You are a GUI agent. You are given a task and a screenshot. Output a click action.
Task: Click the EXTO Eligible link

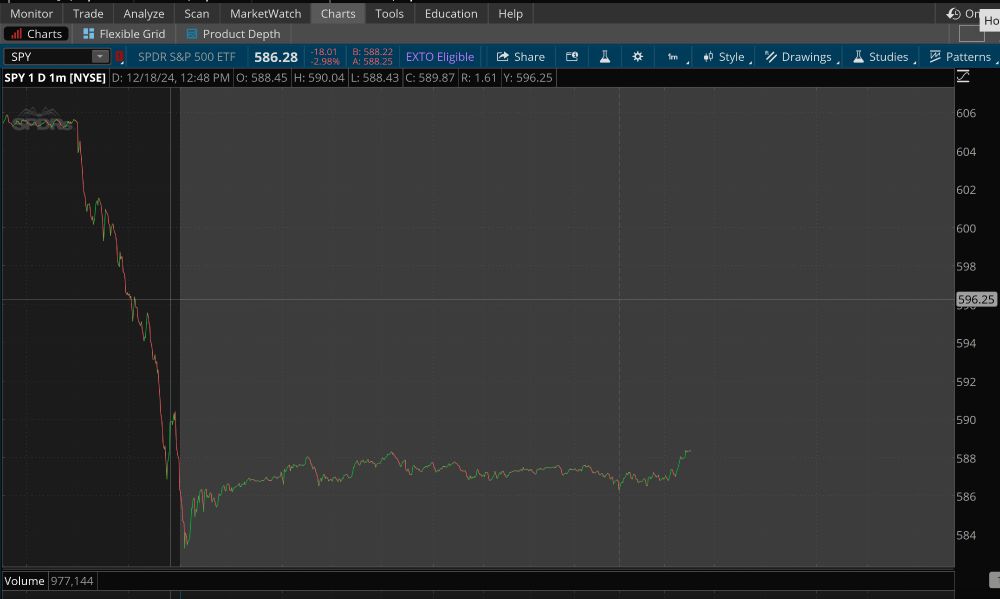pyautogui.click(x=440, y=57)
